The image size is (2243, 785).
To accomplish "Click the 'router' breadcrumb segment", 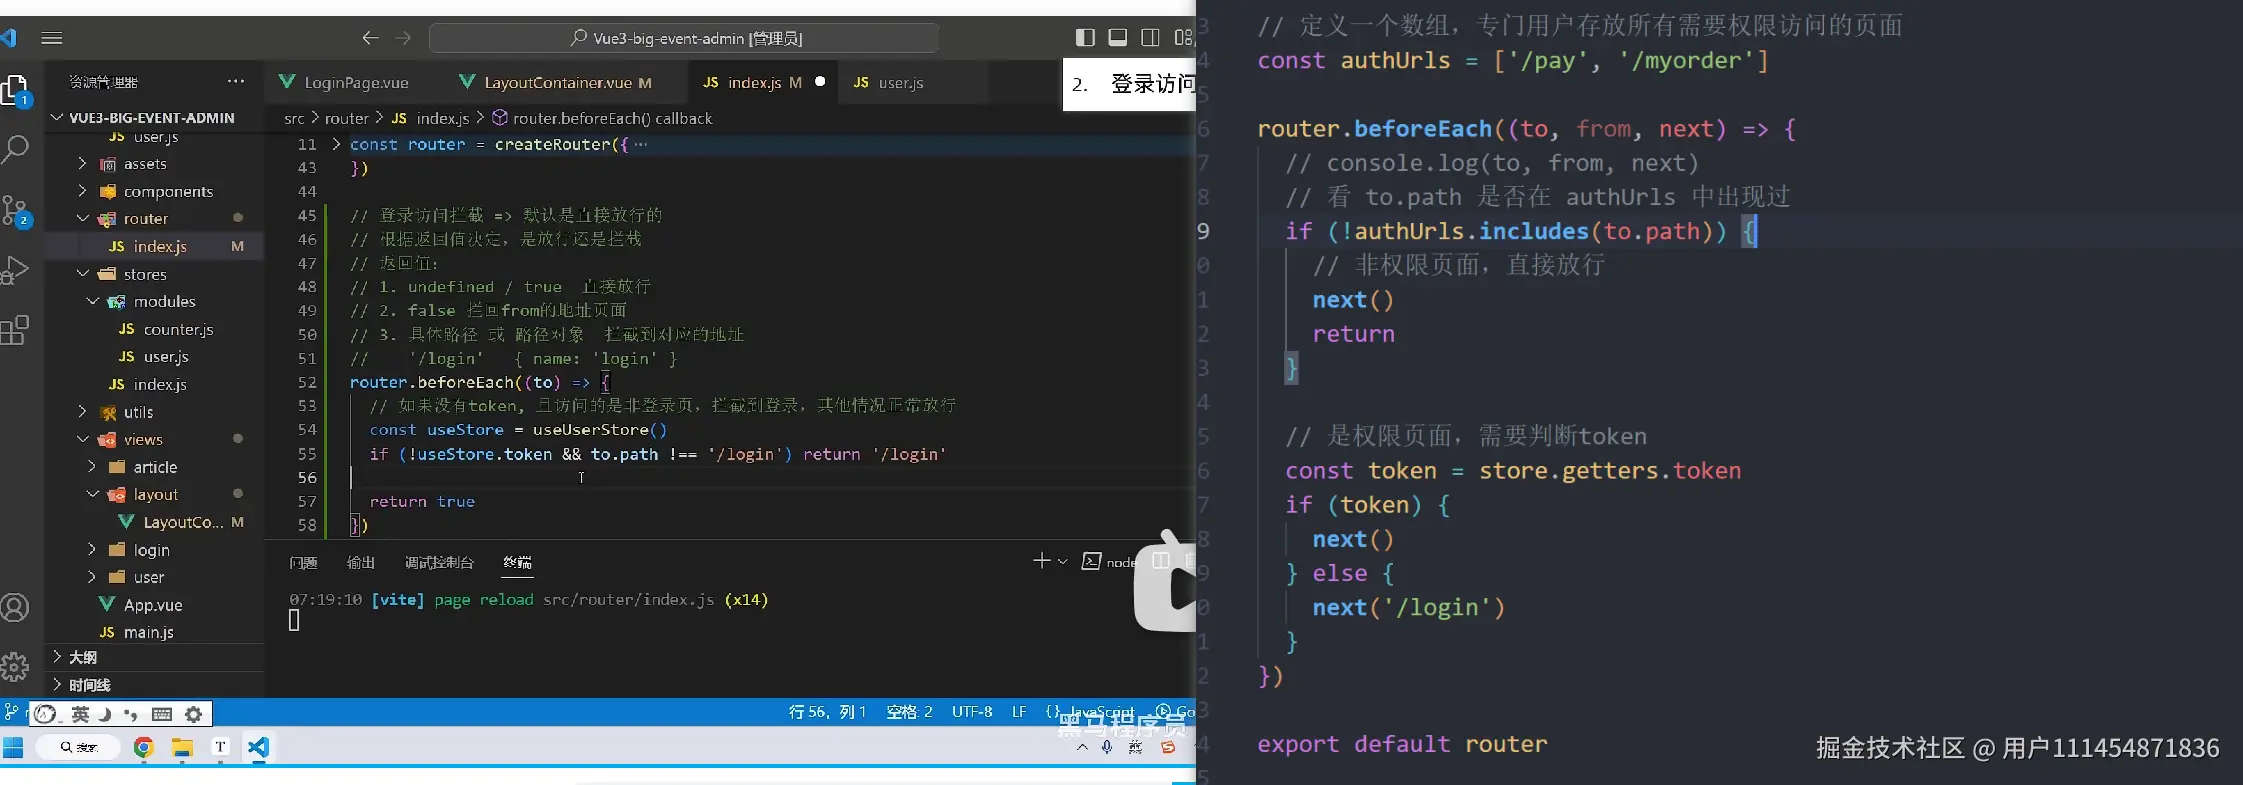I will pyautogui.click(x=347, y=118).
